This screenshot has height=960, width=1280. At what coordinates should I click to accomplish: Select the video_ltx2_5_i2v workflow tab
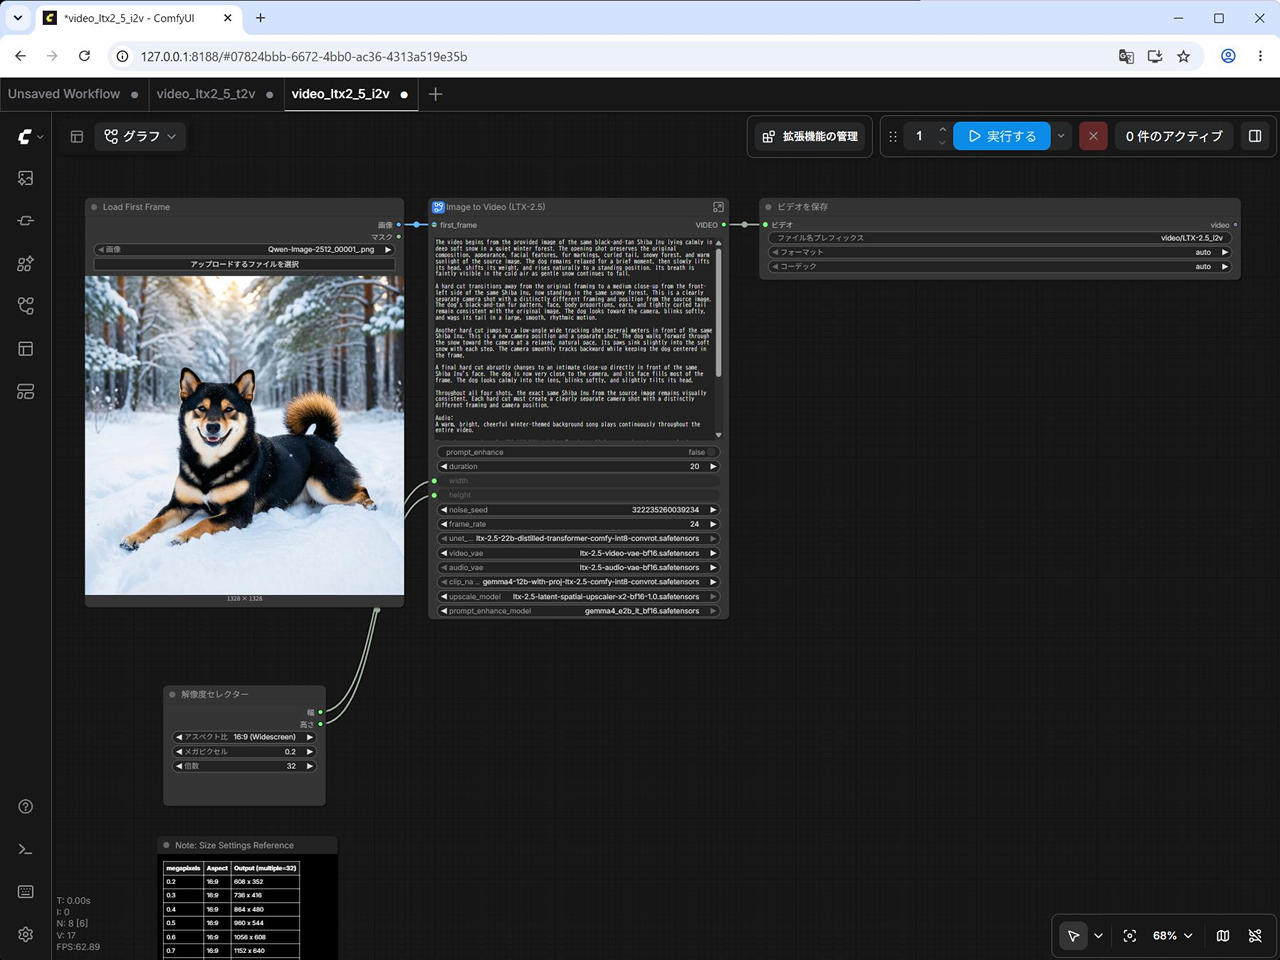click(350, 94)
